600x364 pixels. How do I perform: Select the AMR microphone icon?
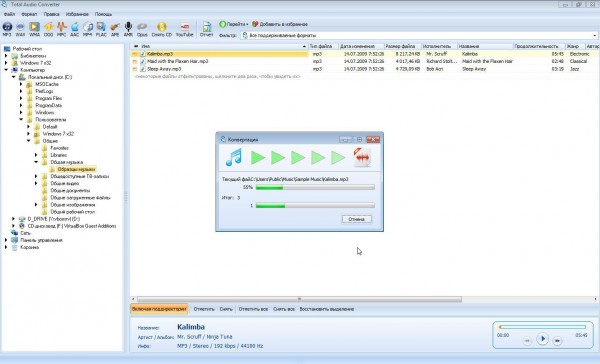(x=128, y=27)
